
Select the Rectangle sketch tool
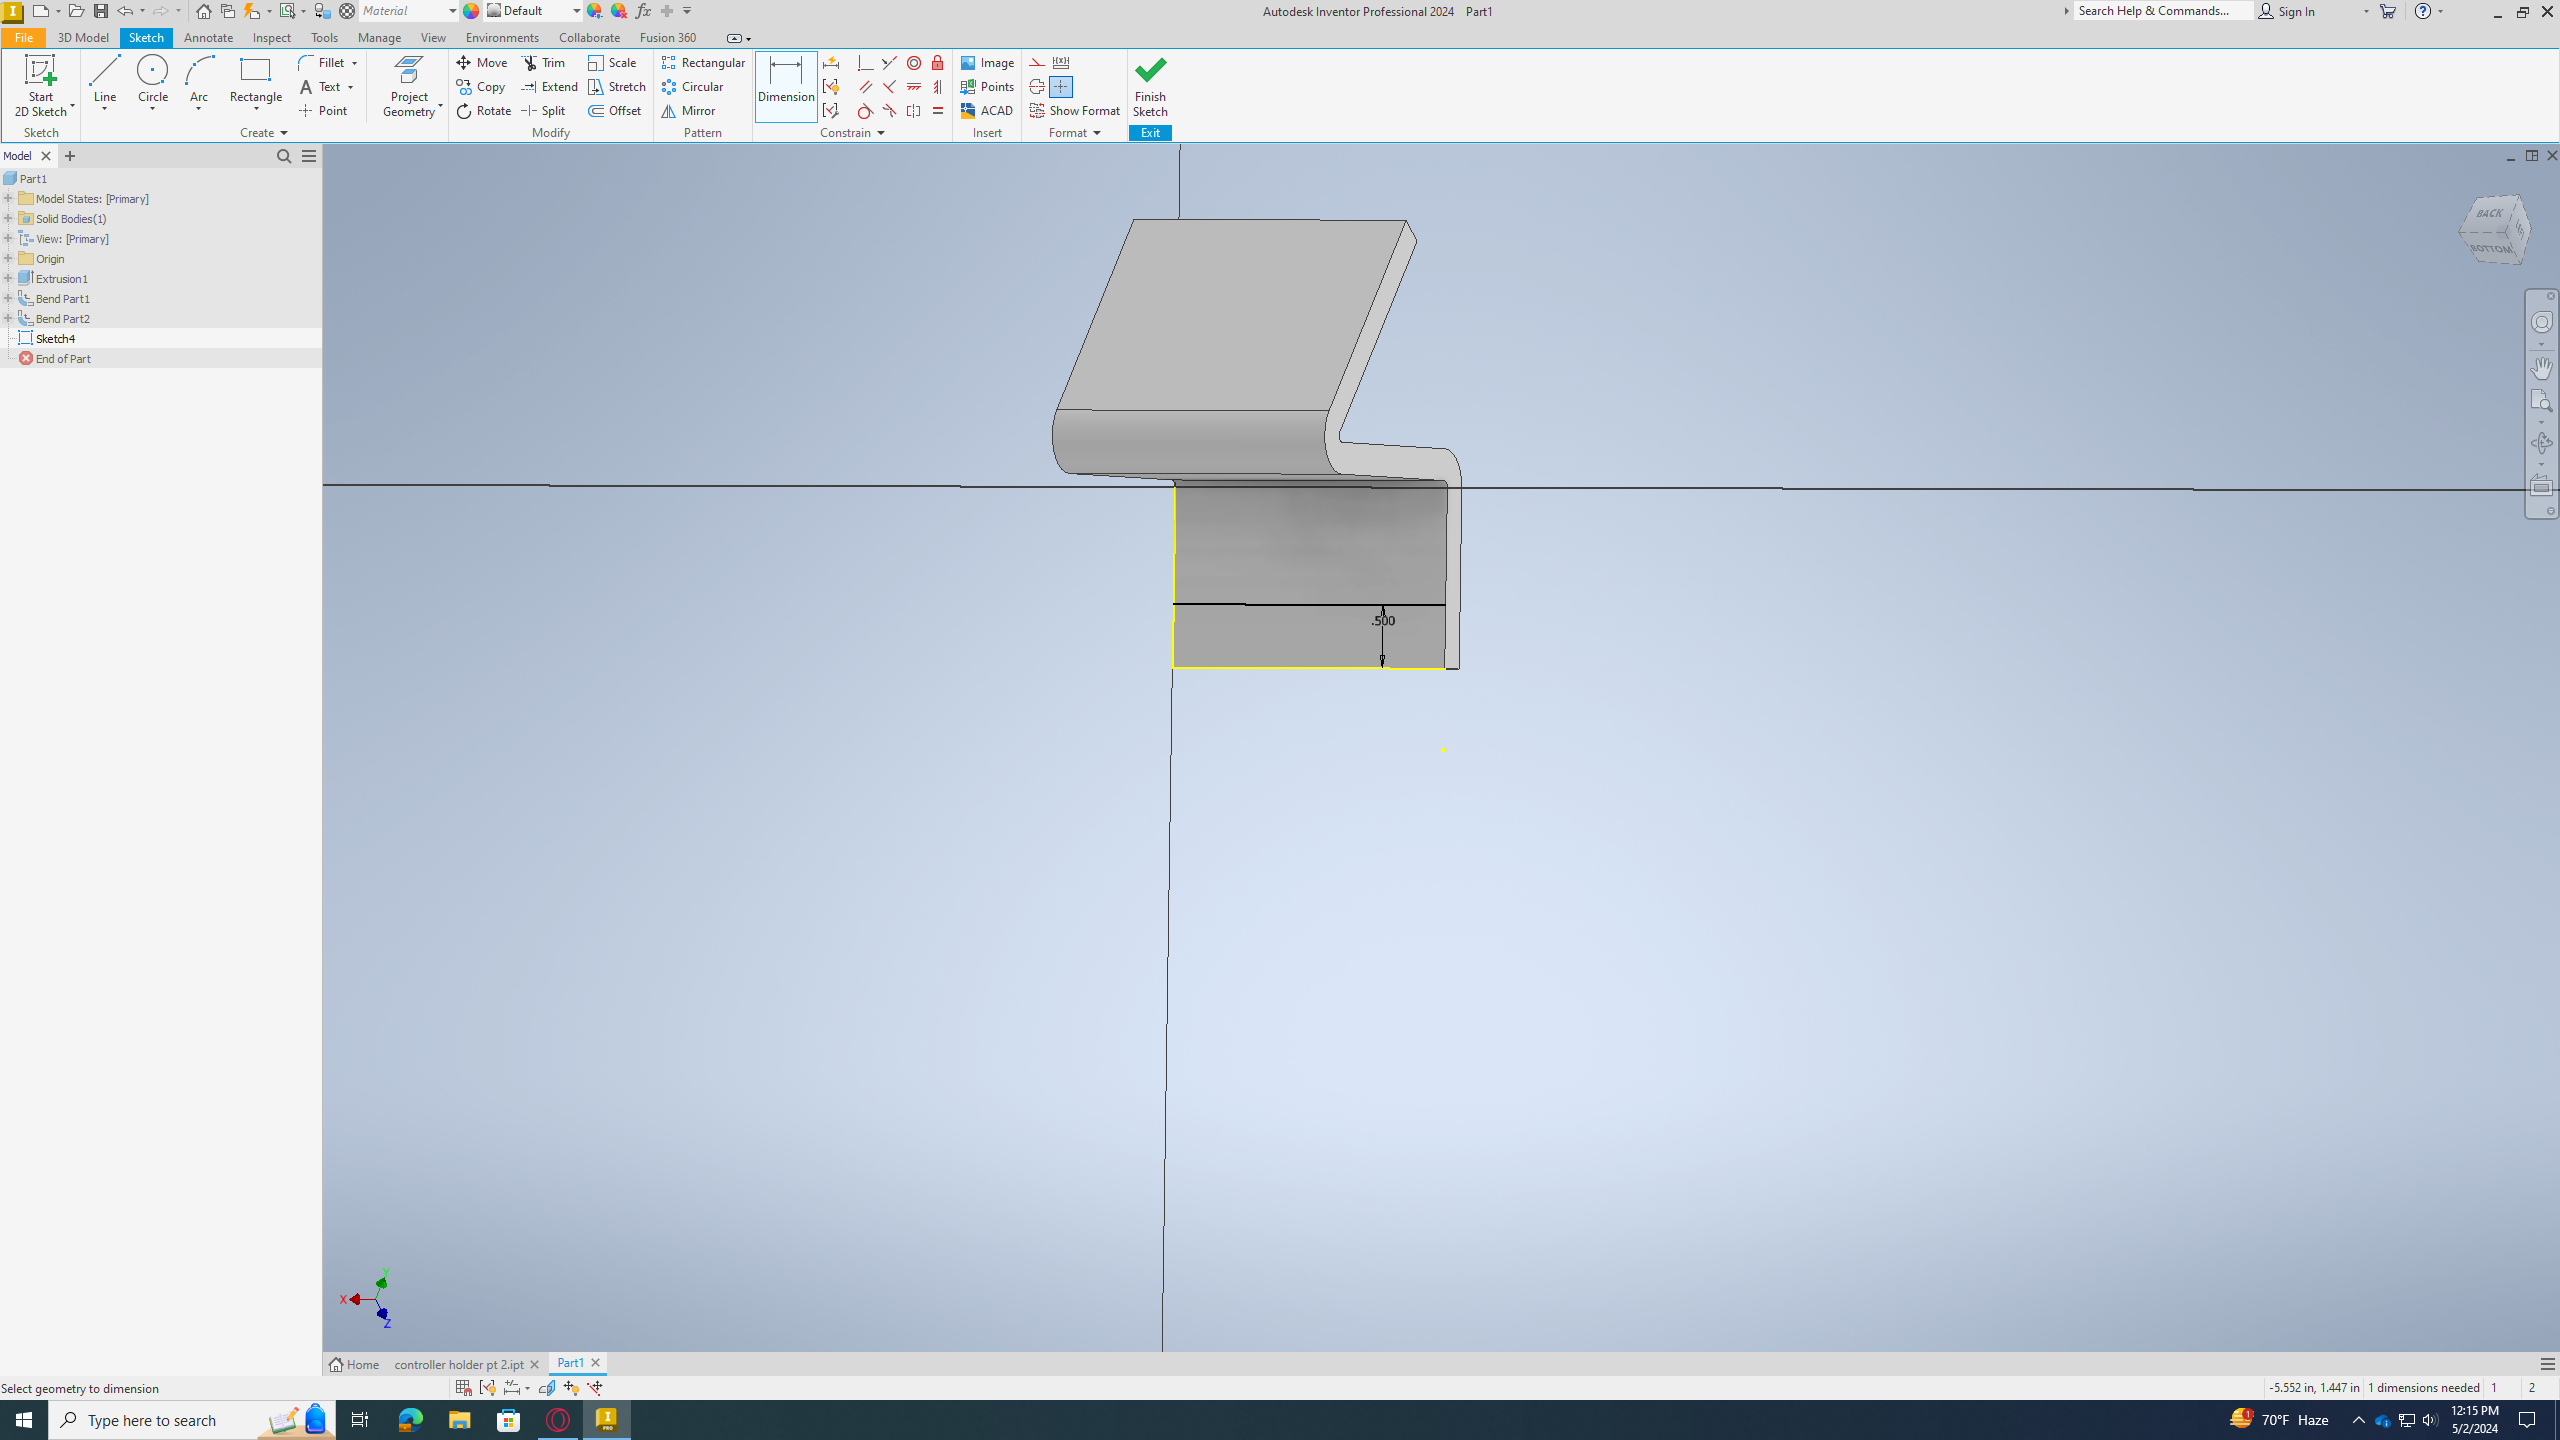click(255, 79)
